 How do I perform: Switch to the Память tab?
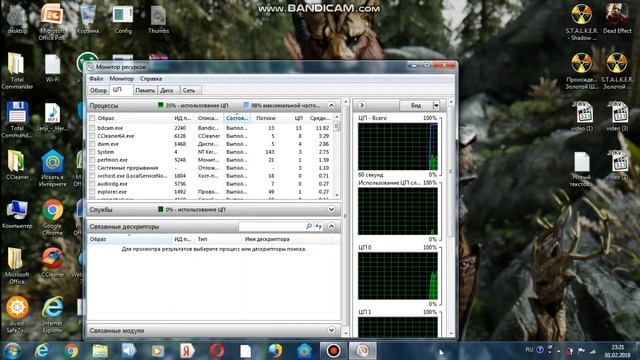pyautogui.click(x=145, y=90)
